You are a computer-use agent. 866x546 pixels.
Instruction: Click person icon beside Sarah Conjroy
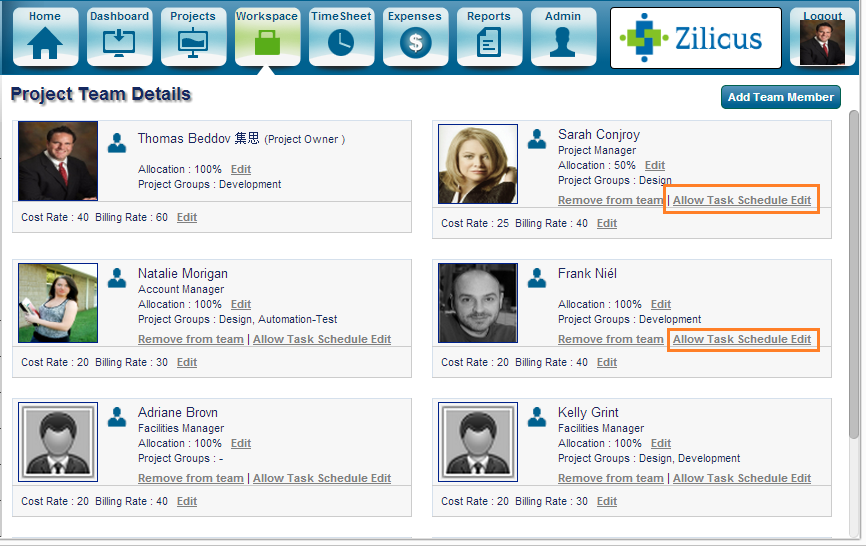coord(537,140)
